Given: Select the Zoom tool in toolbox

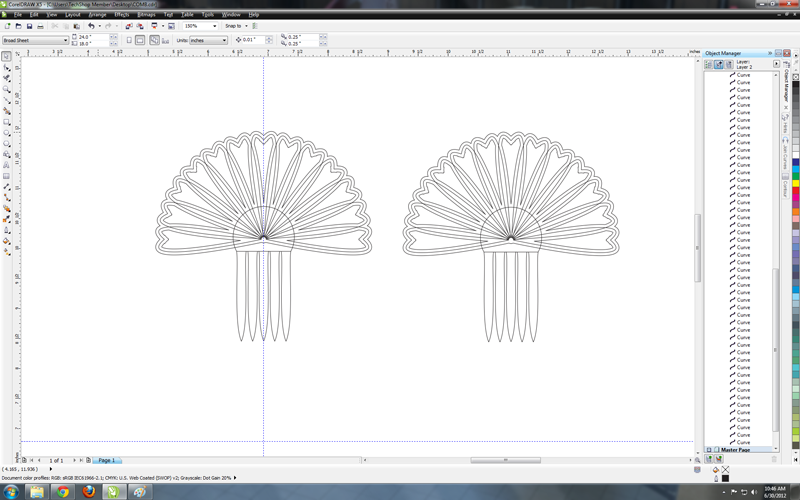Looking at the screenshot, I should point(7,89).
